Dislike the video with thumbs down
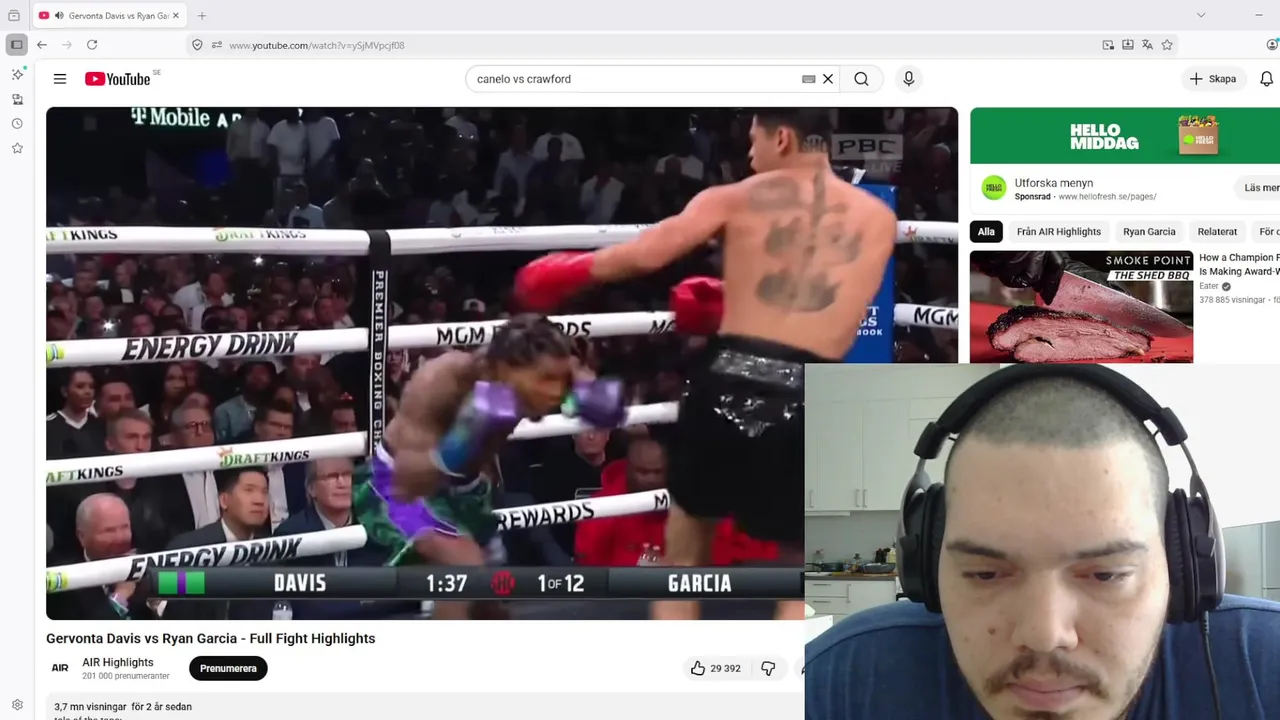Screen dimensions: 1280x720 tap(768, 668)
